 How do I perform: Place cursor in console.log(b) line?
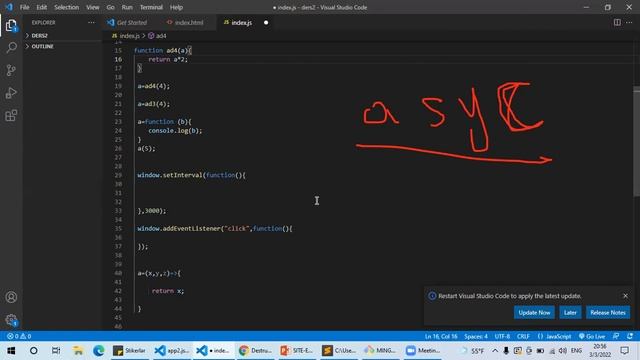tap(175, 131)
